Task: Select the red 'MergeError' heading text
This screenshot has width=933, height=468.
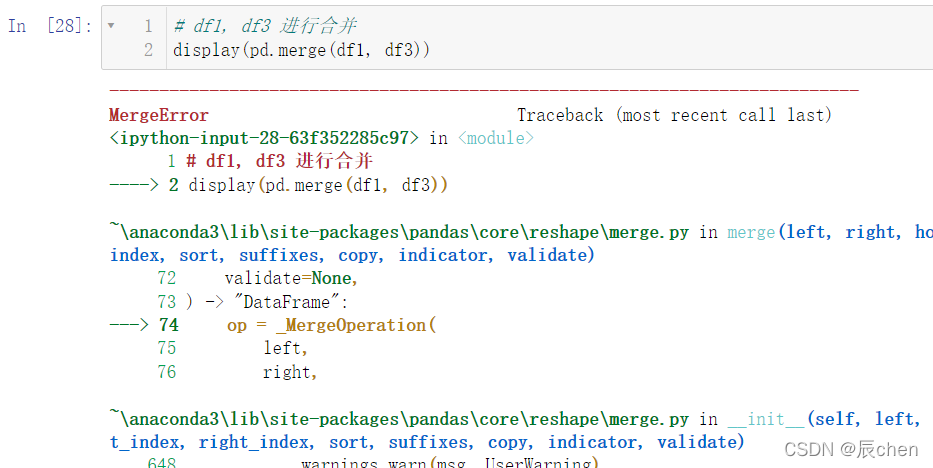Action: [159, 115]
